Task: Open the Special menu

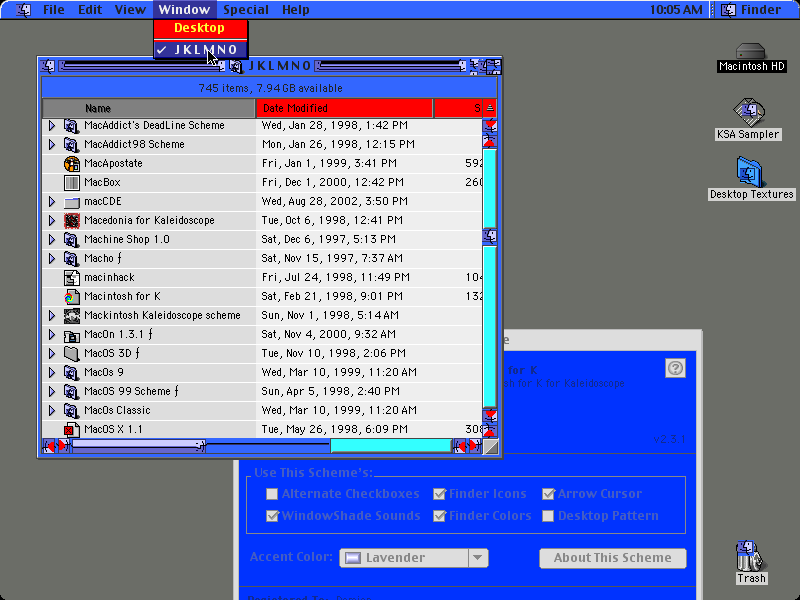Action: pos(246,10)
